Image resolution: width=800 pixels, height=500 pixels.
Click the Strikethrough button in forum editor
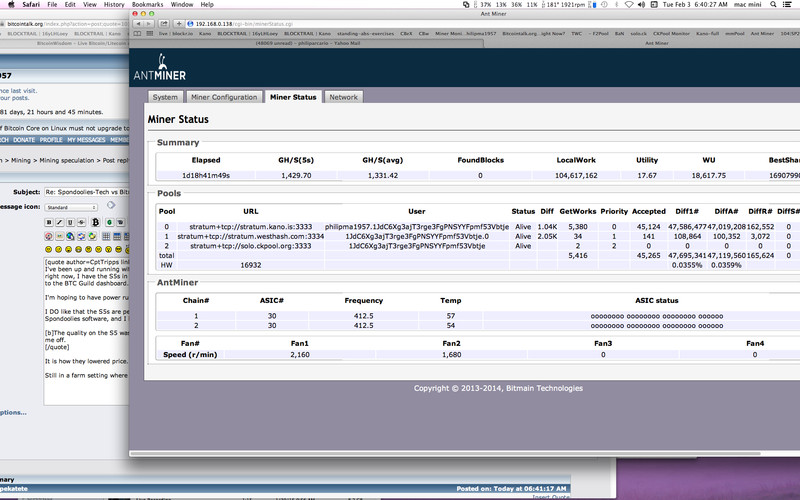click(x=81, y=222)
